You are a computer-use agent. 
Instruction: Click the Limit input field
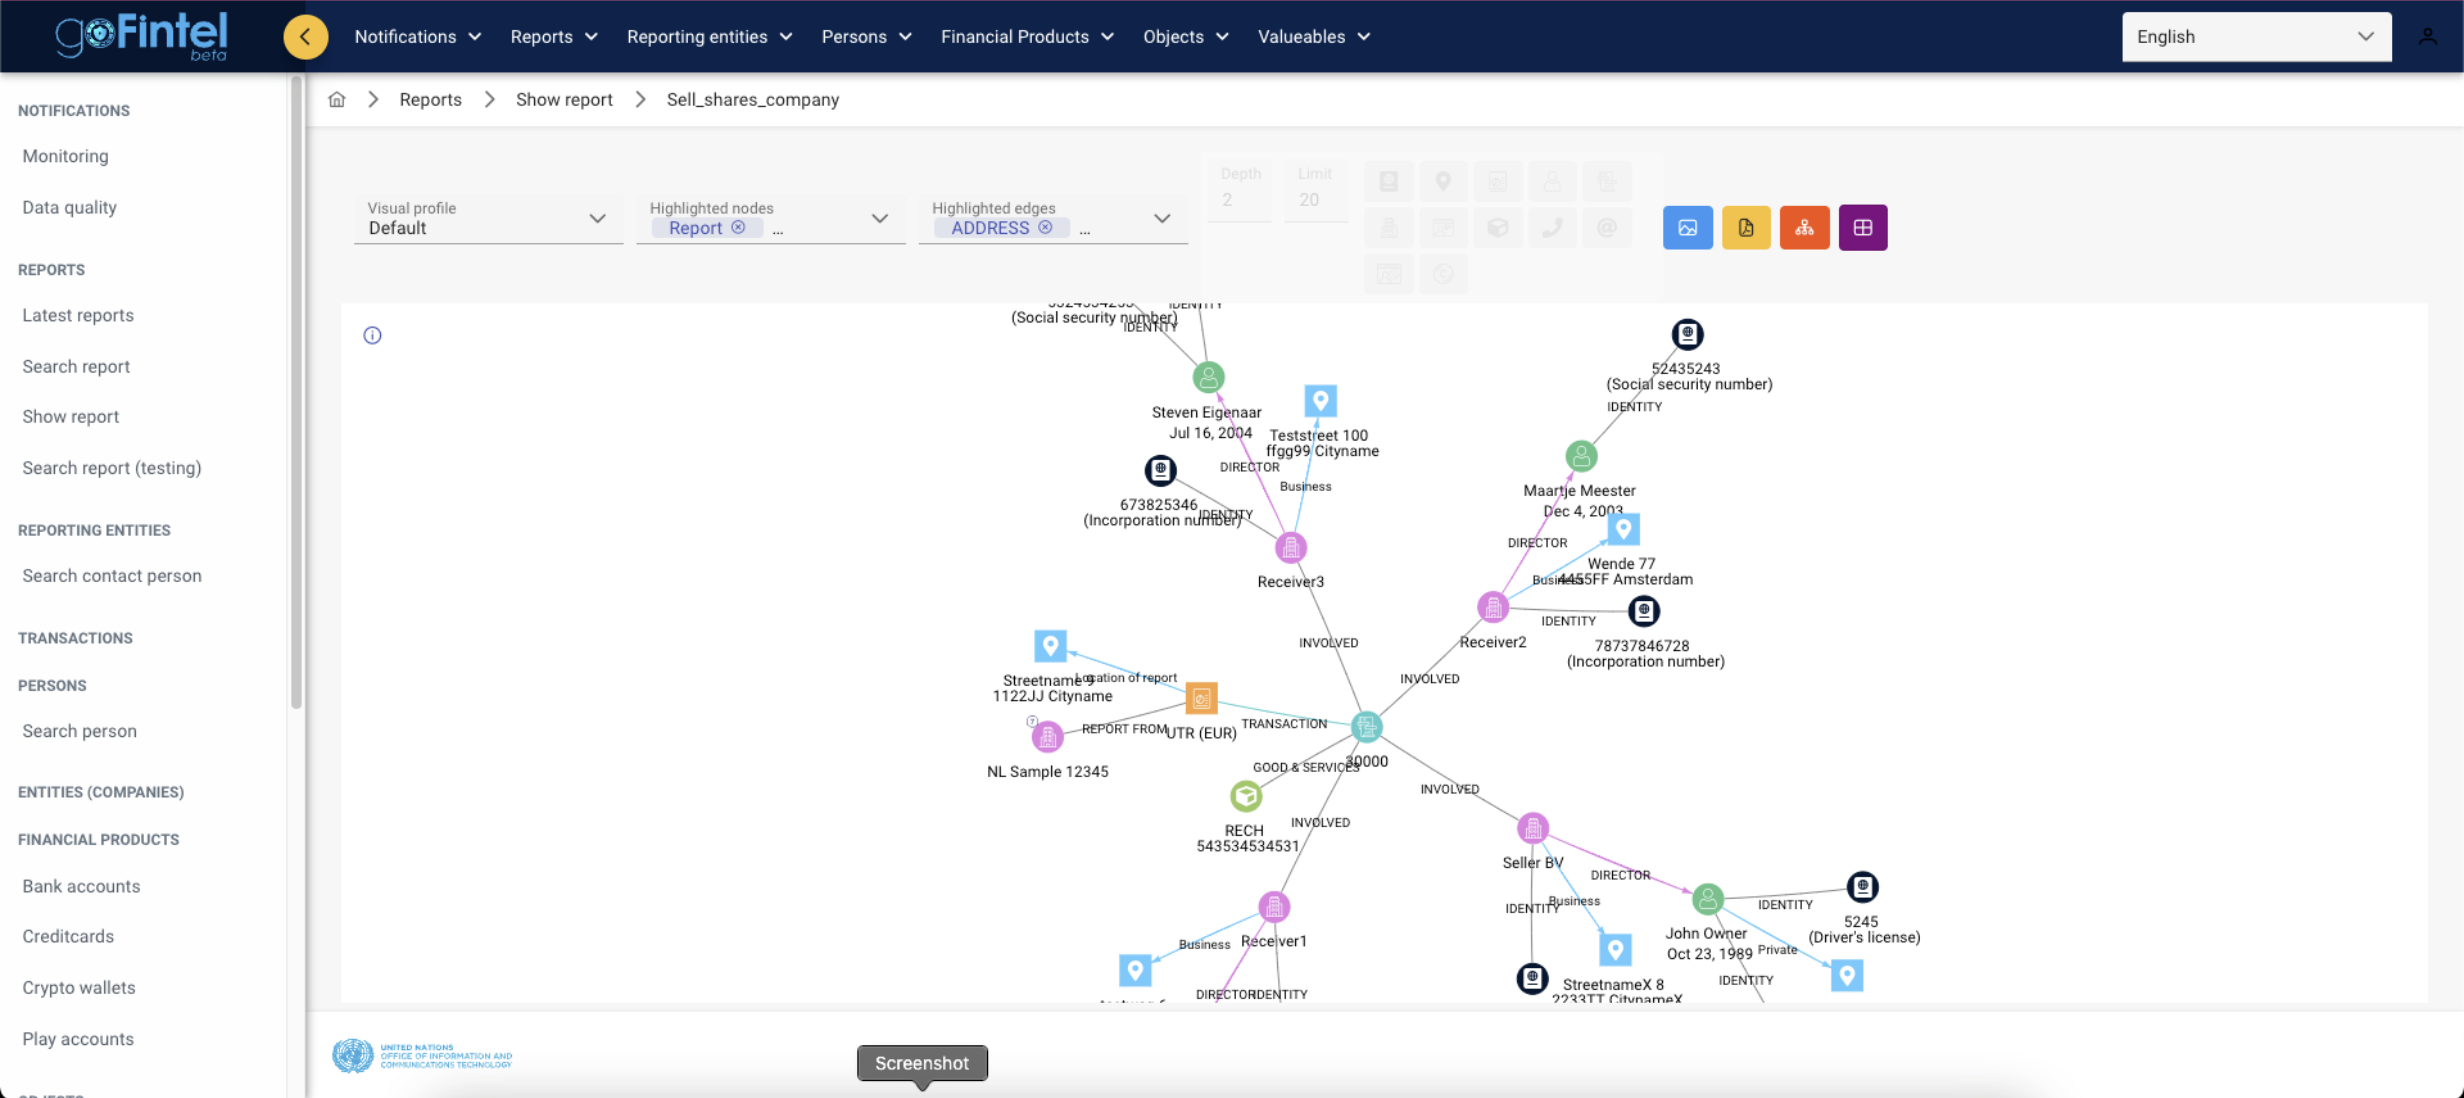pyautogui.click(x=1315, y=189)
